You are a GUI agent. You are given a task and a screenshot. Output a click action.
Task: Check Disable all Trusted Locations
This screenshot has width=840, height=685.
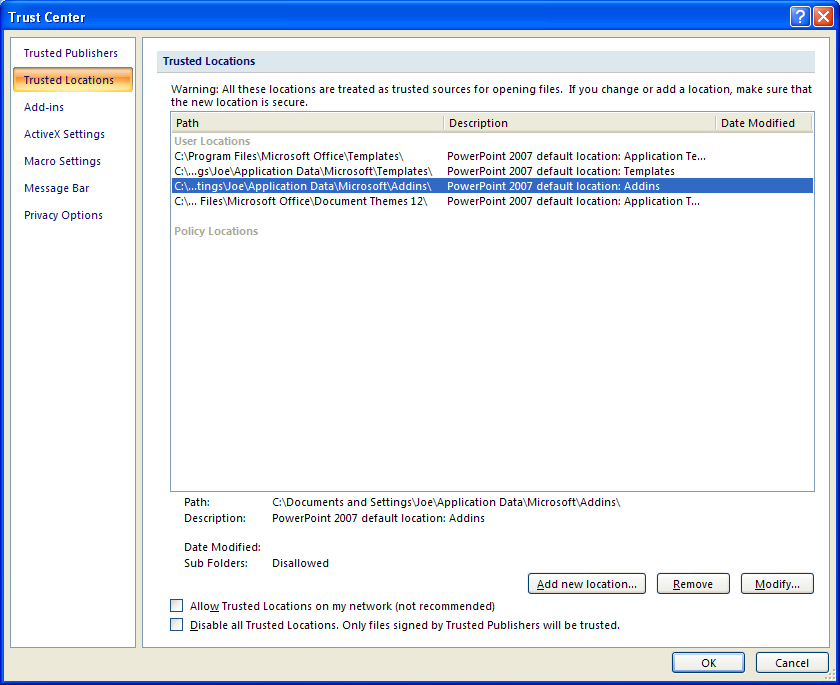click(x=176, y=624)
